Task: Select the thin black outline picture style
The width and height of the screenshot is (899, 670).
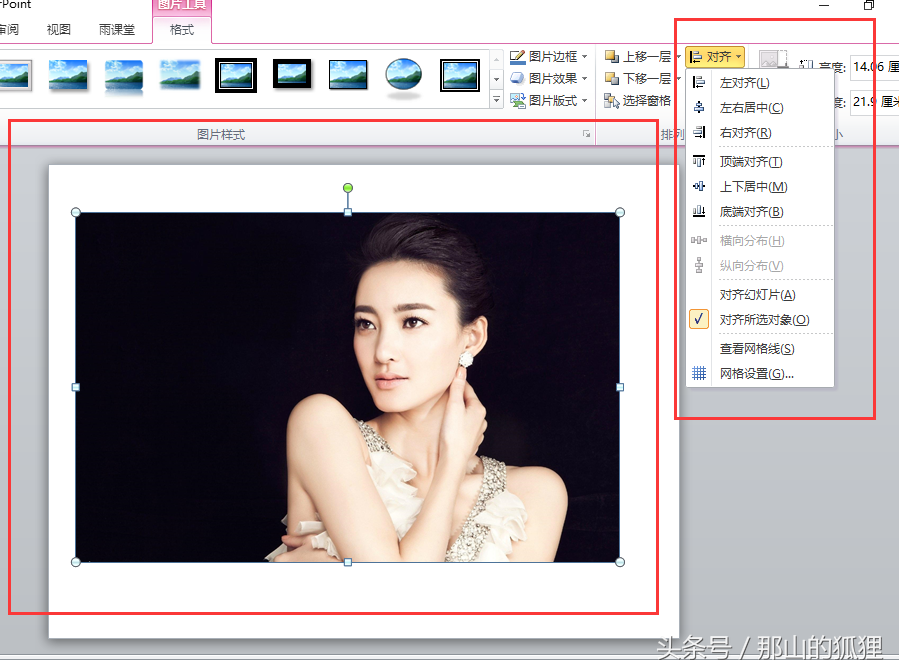Action: point(348,75)
